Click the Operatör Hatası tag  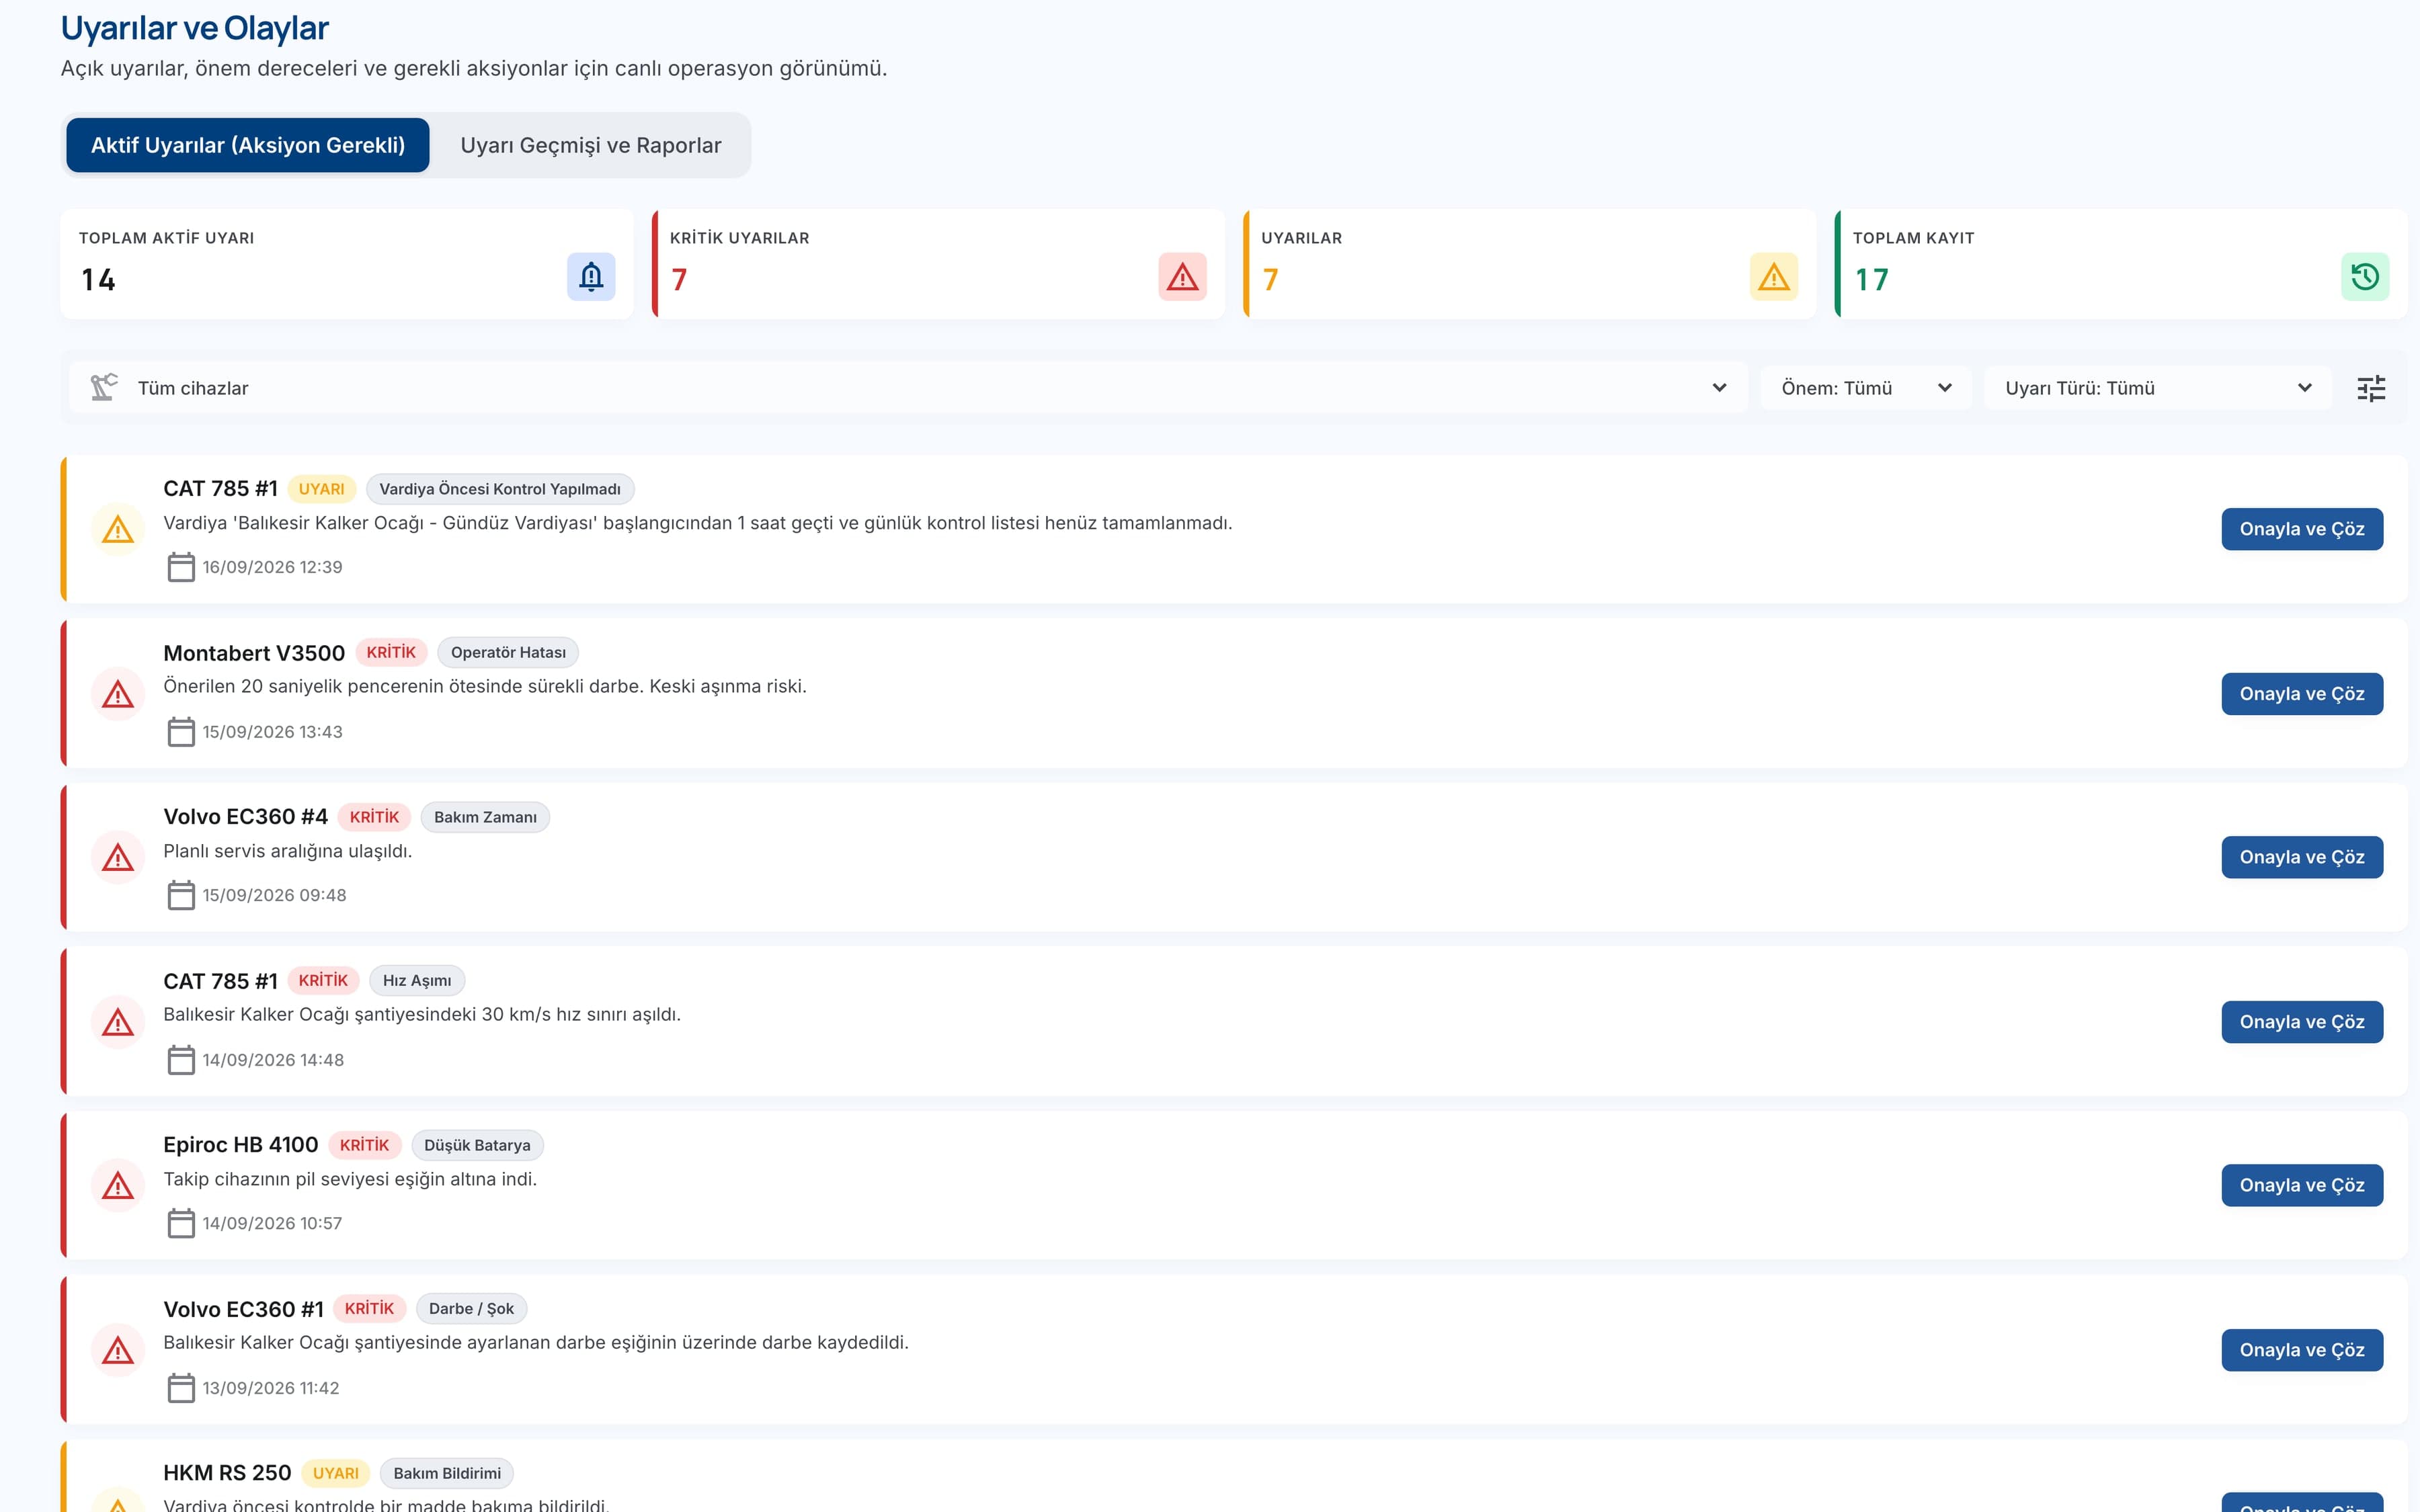(508, 652)
